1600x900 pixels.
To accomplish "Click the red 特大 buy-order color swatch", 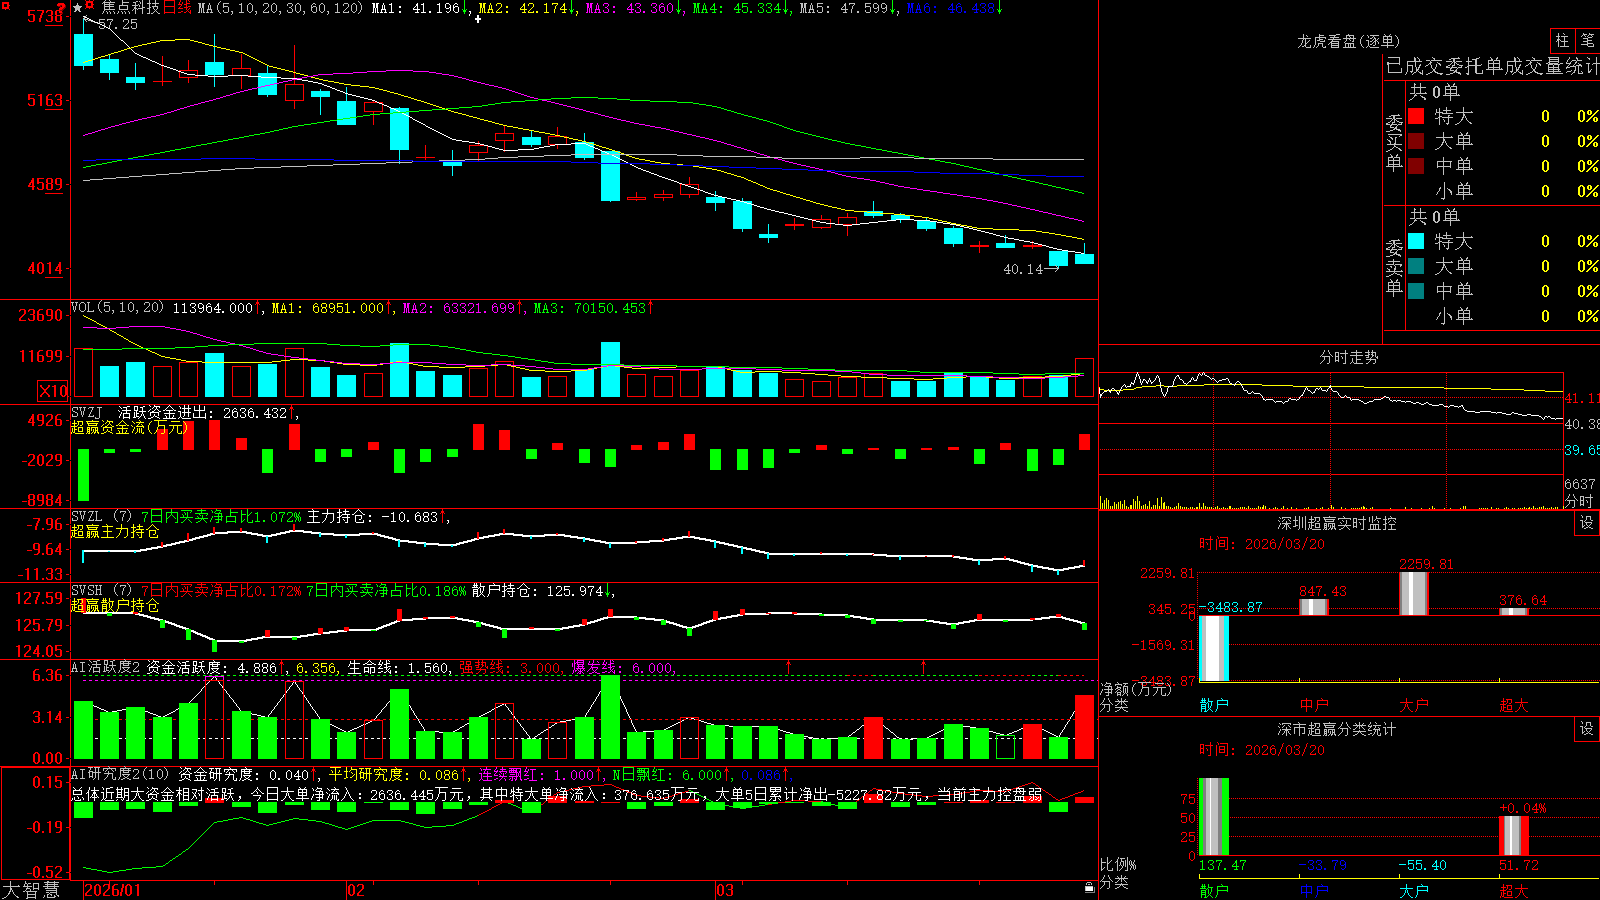I will coord(1416,116).
